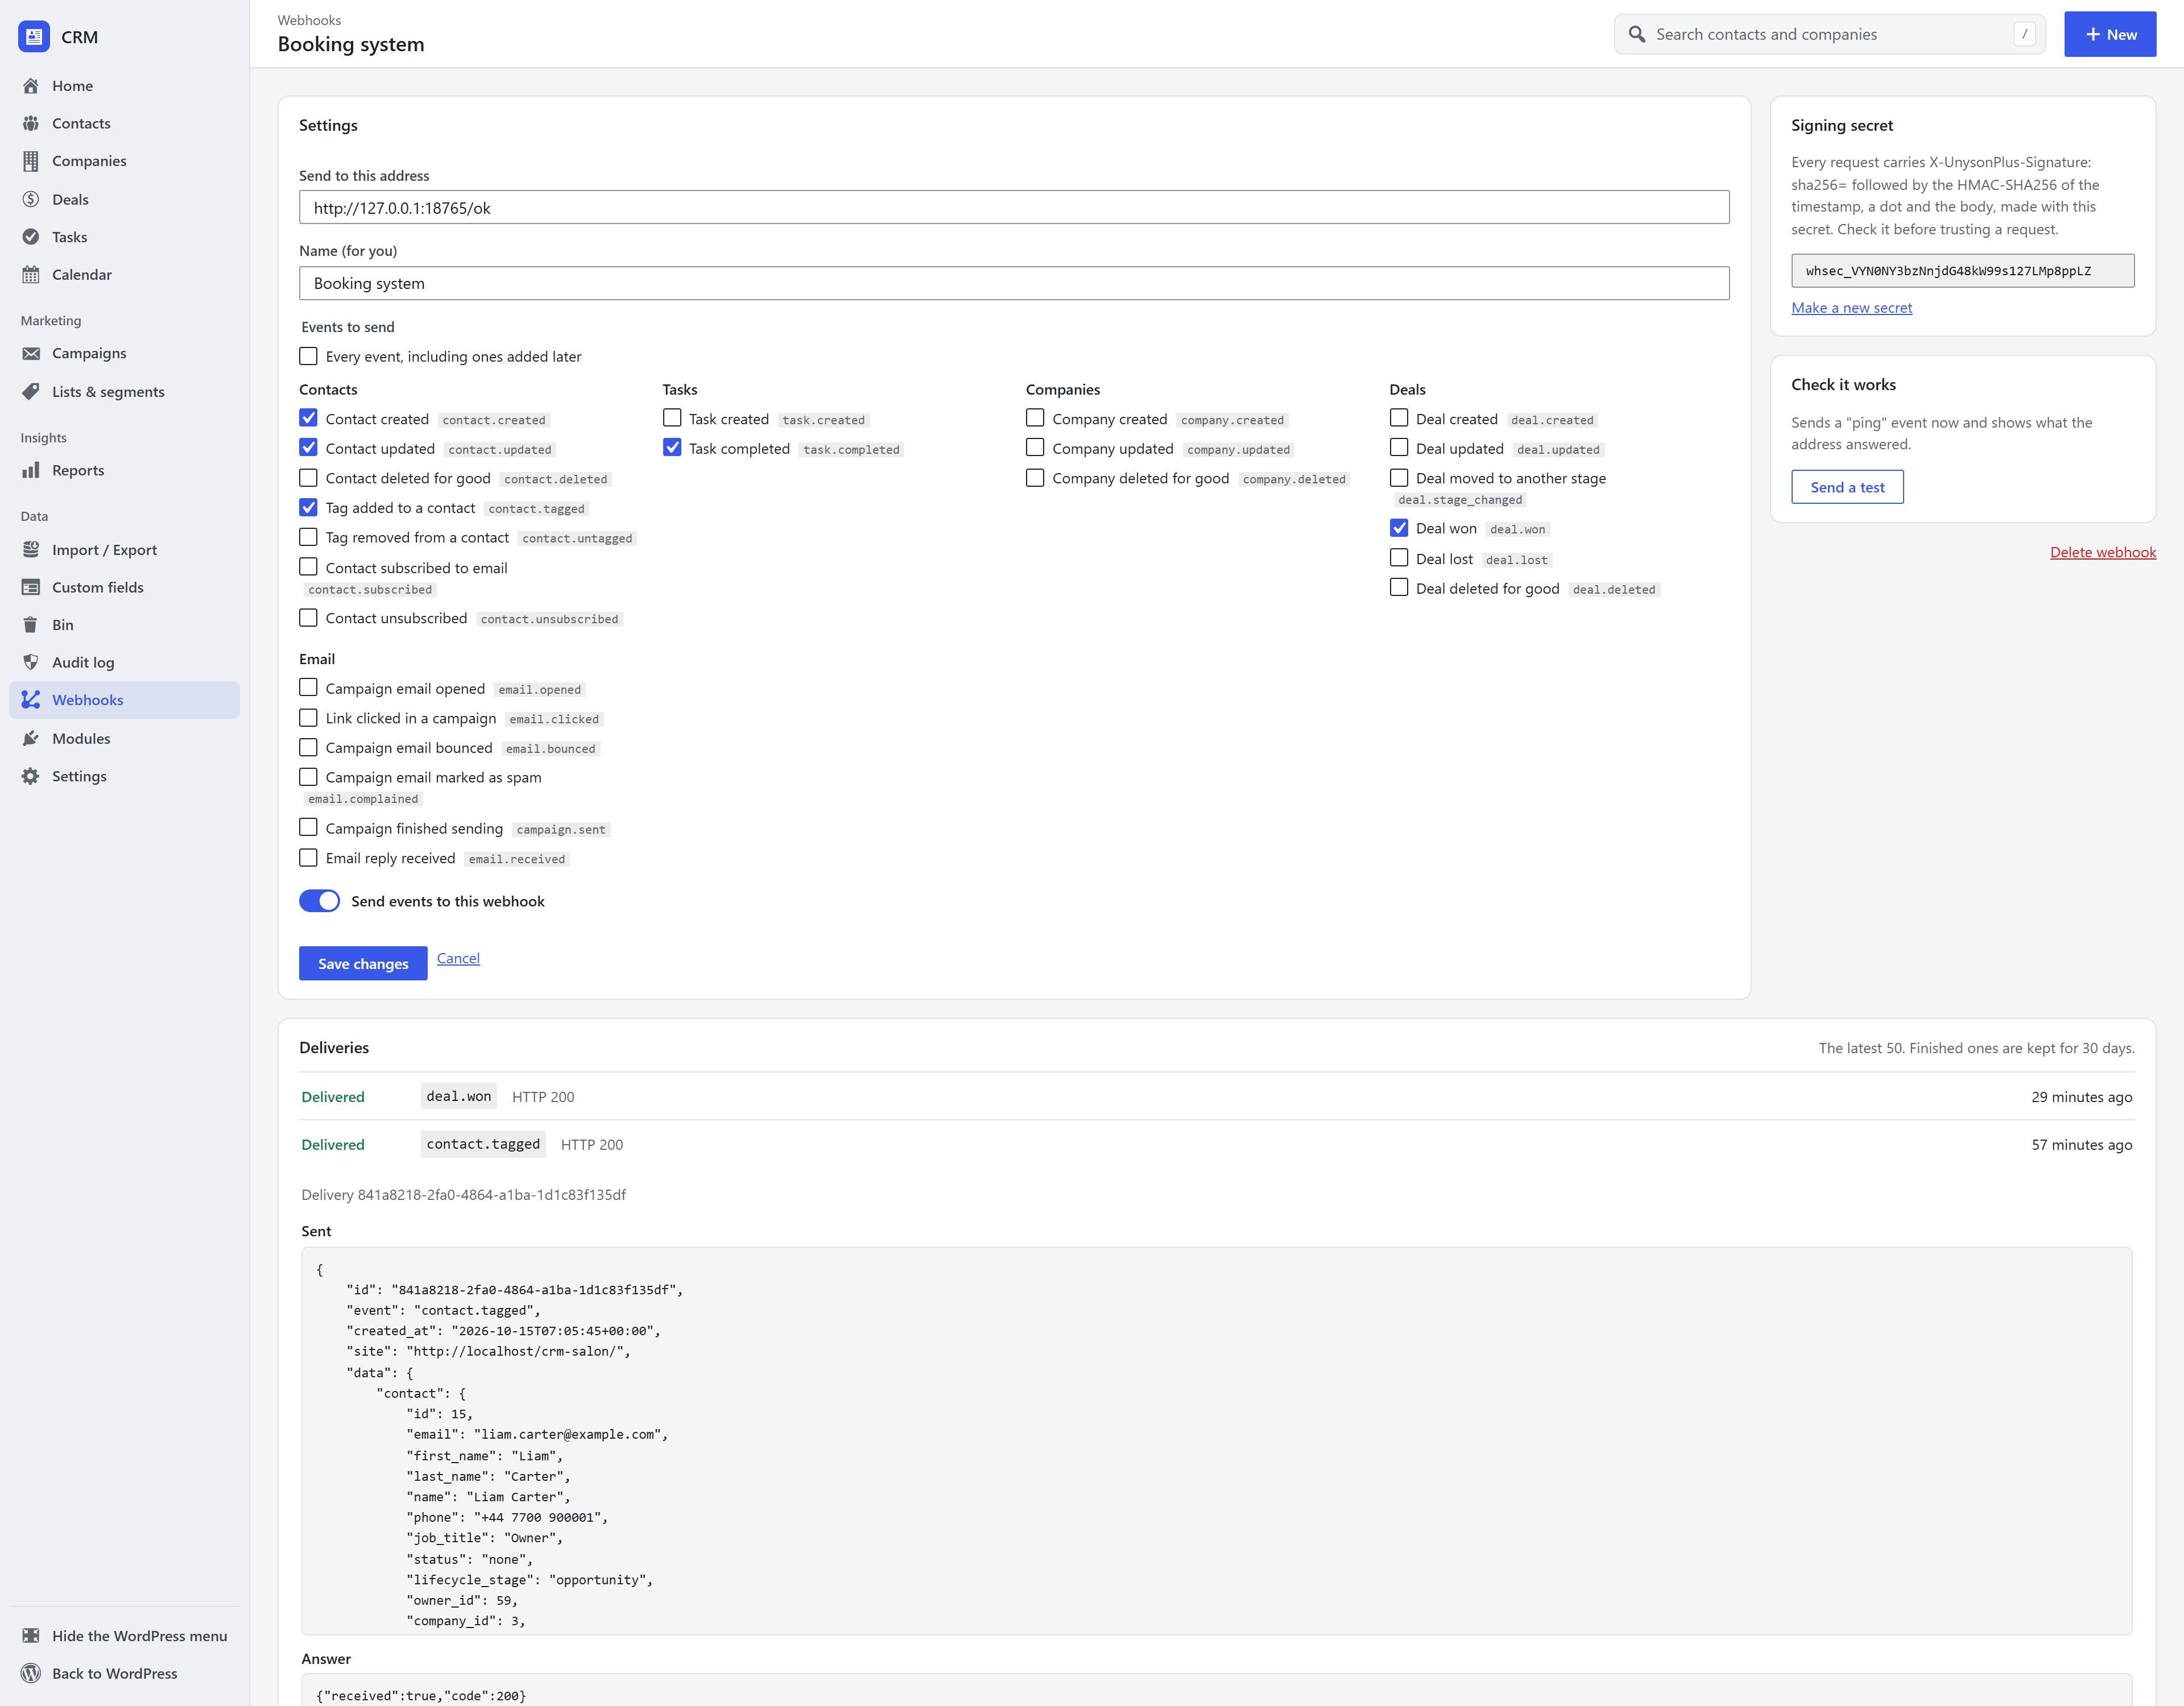Check Campaign email opened event

308,688
